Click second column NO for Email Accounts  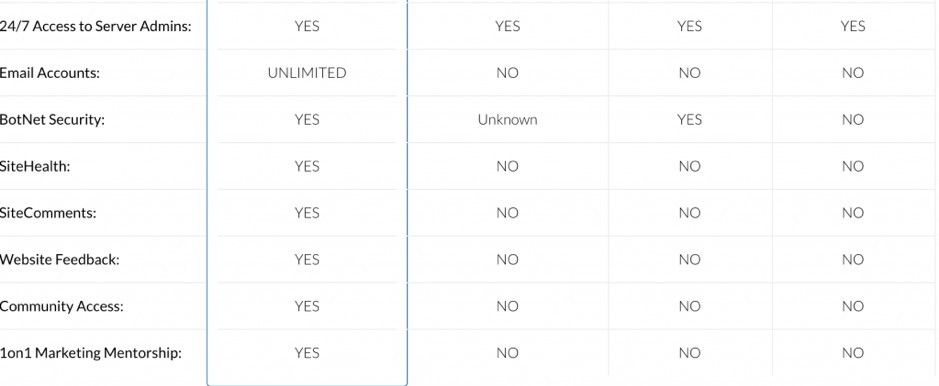coord(507,73)
